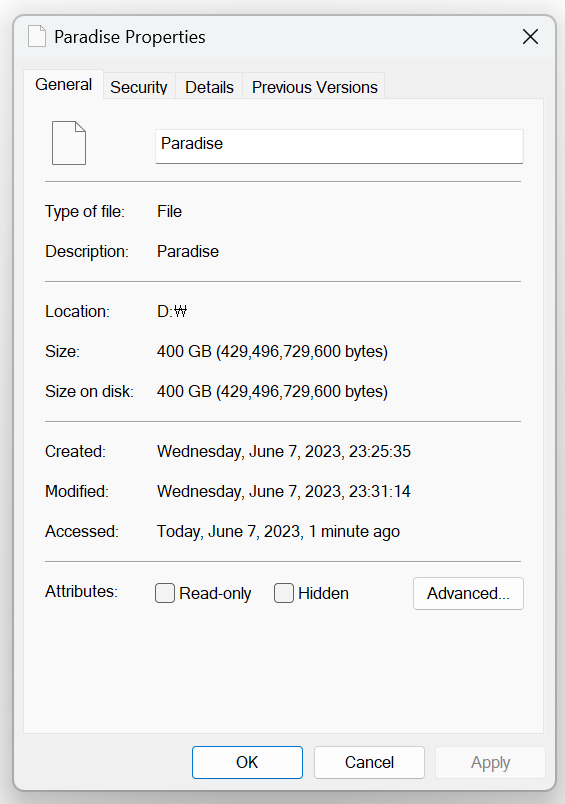
Task: Select the General tab
Action: [x=64, y=85]
